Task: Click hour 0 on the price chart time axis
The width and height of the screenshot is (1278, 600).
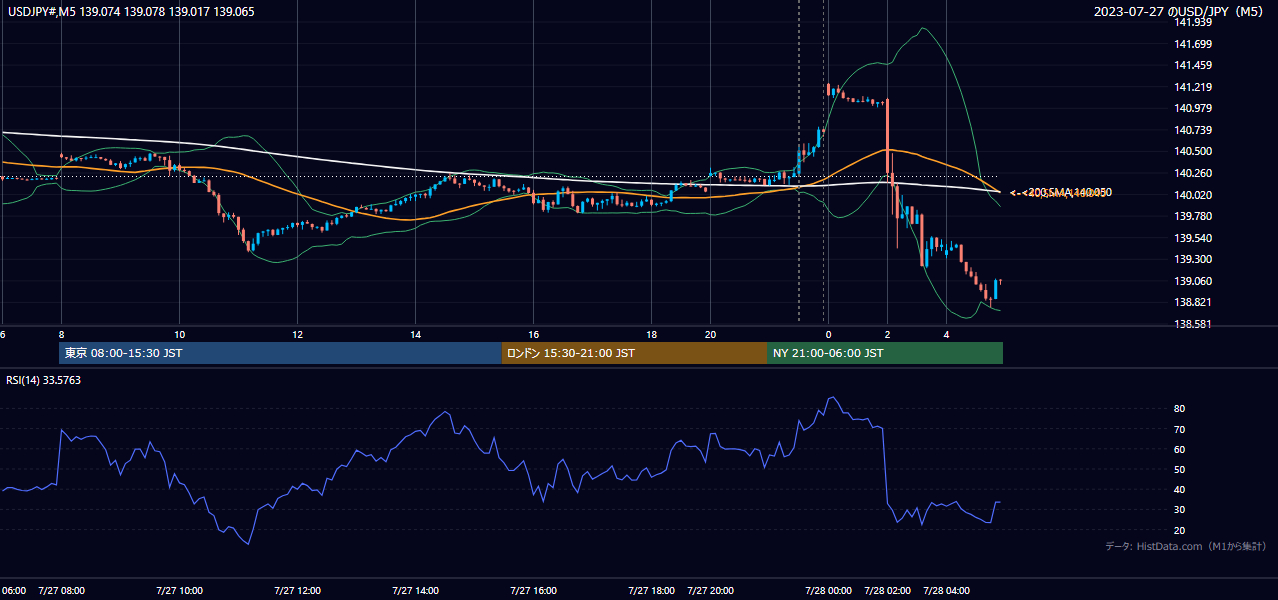Action: [828, 334]
